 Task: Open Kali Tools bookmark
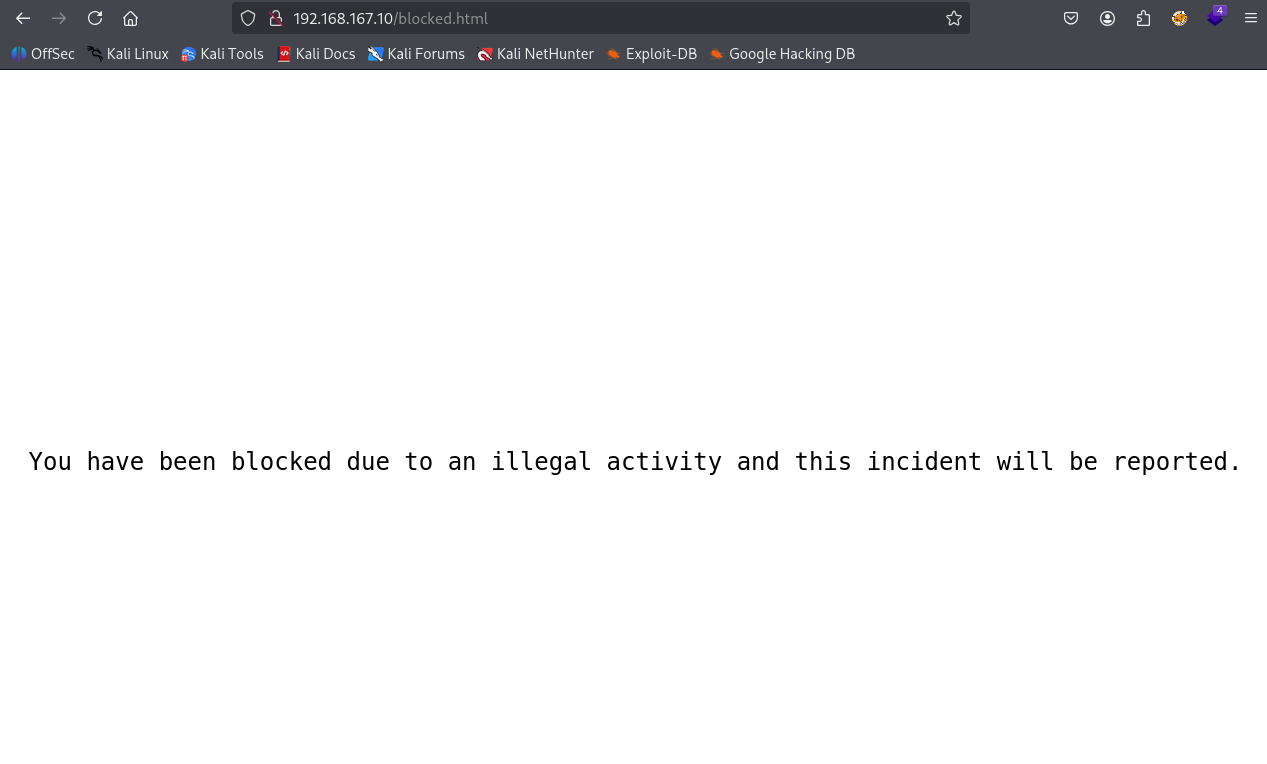[222, 54]
